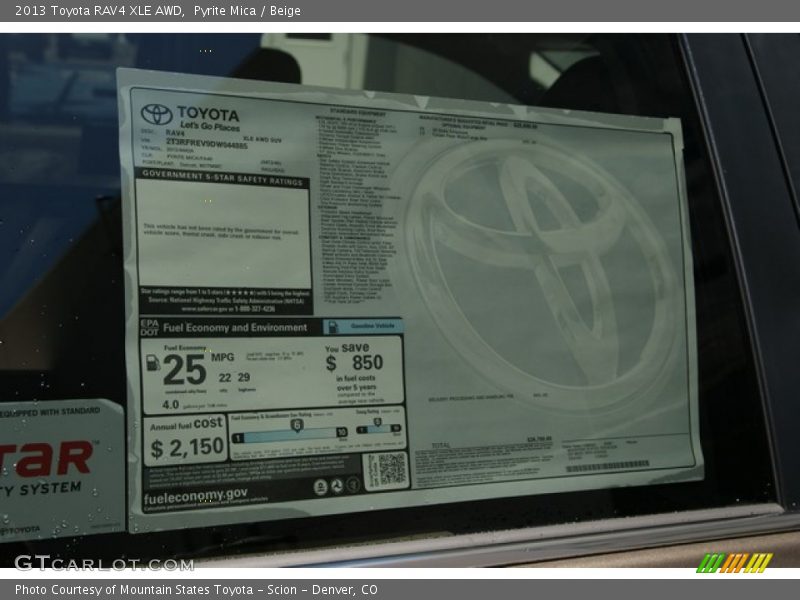800x600 pixels.
Task: Click the QR code on the sticker
Action: point(391,469)
